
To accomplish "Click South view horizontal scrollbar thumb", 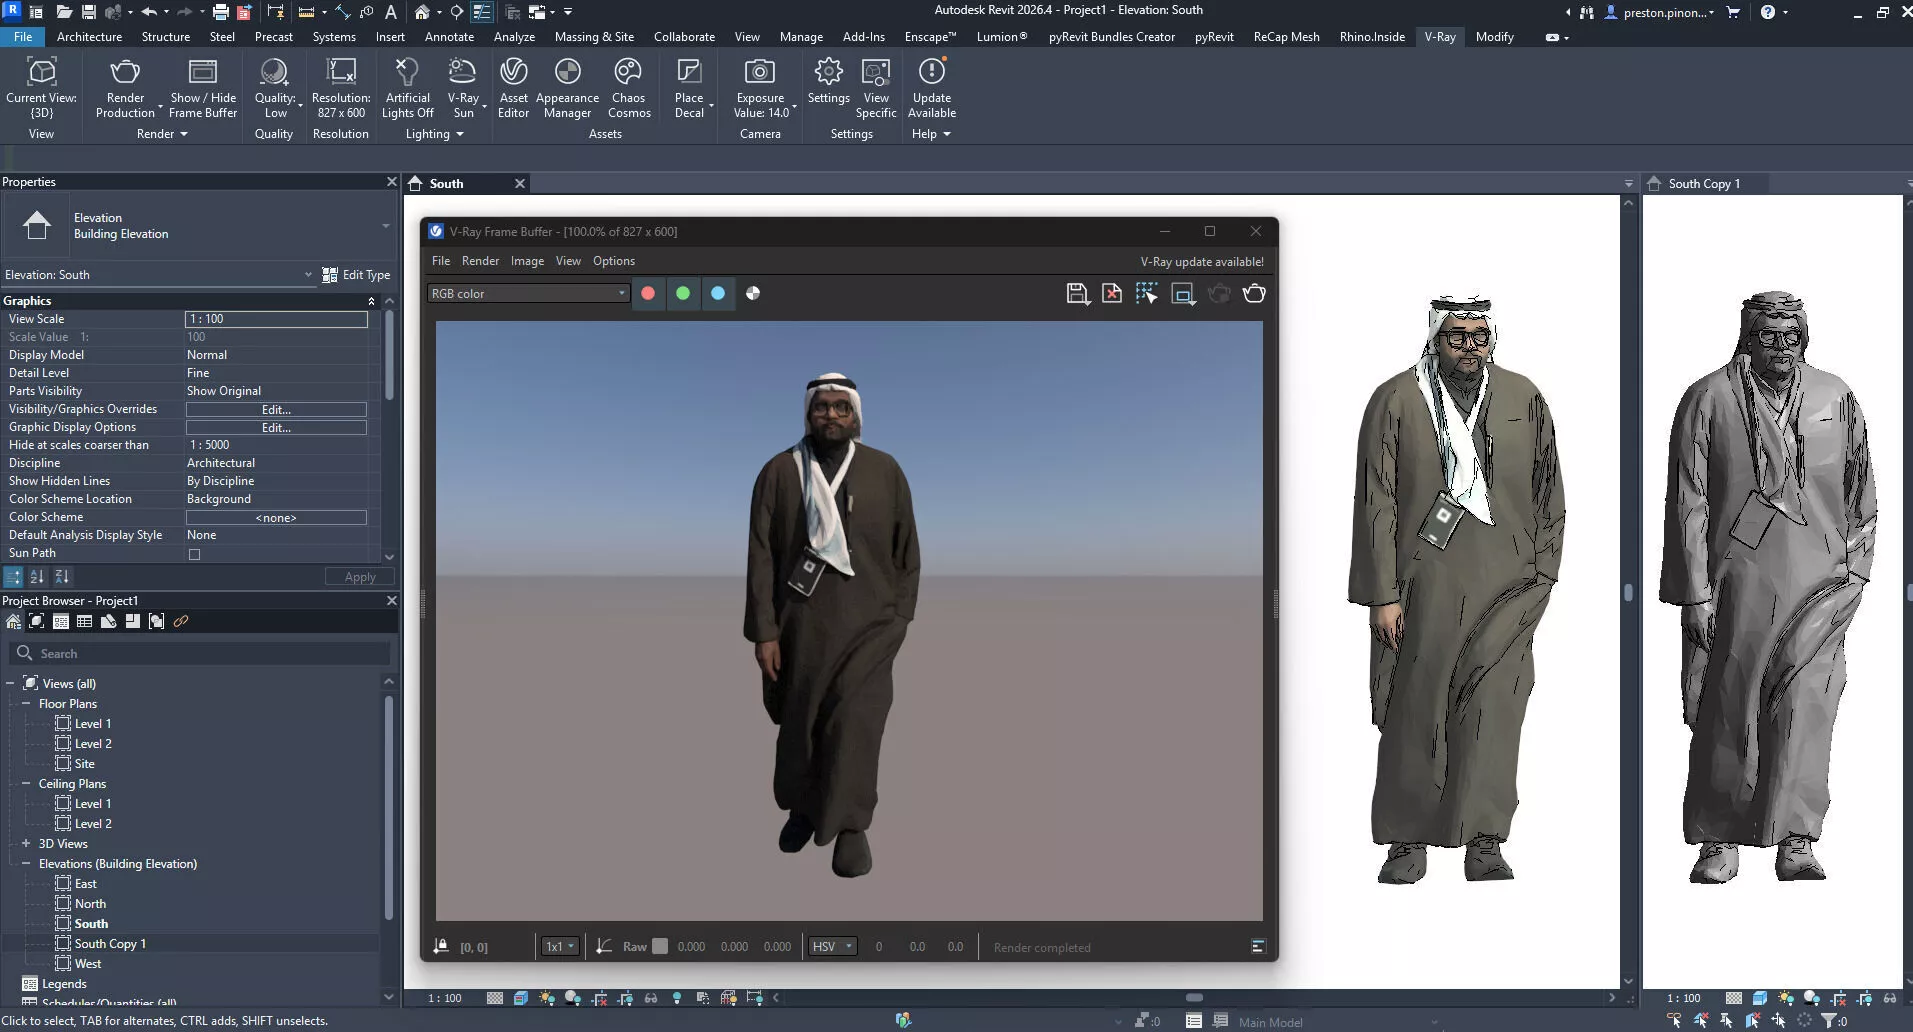I will pyautogui.click(x=1194, y=997).
